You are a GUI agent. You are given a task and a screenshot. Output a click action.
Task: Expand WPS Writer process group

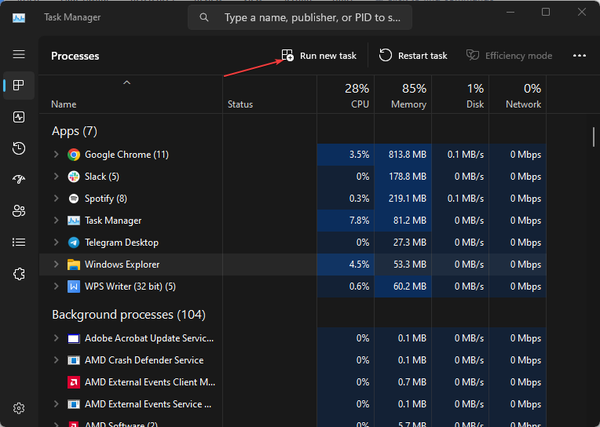point(56,287)
